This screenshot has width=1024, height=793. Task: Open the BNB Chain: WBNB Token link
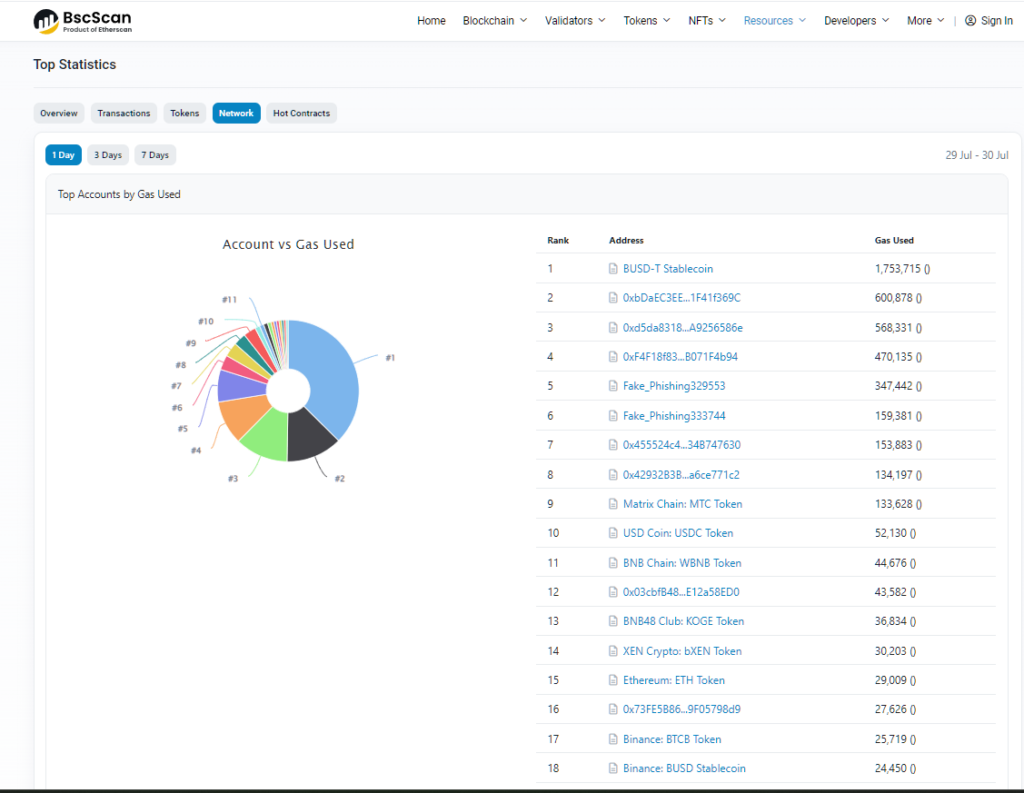pos(682,563)
